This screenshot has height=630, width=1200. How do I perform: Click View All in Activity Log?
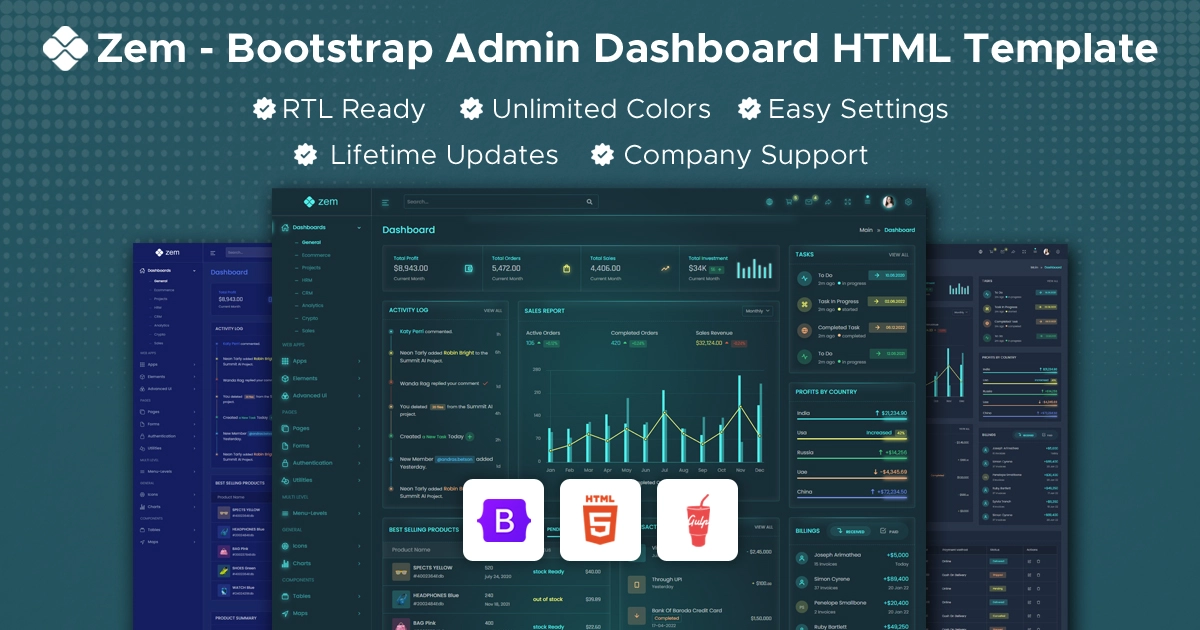tap(493, 311)
